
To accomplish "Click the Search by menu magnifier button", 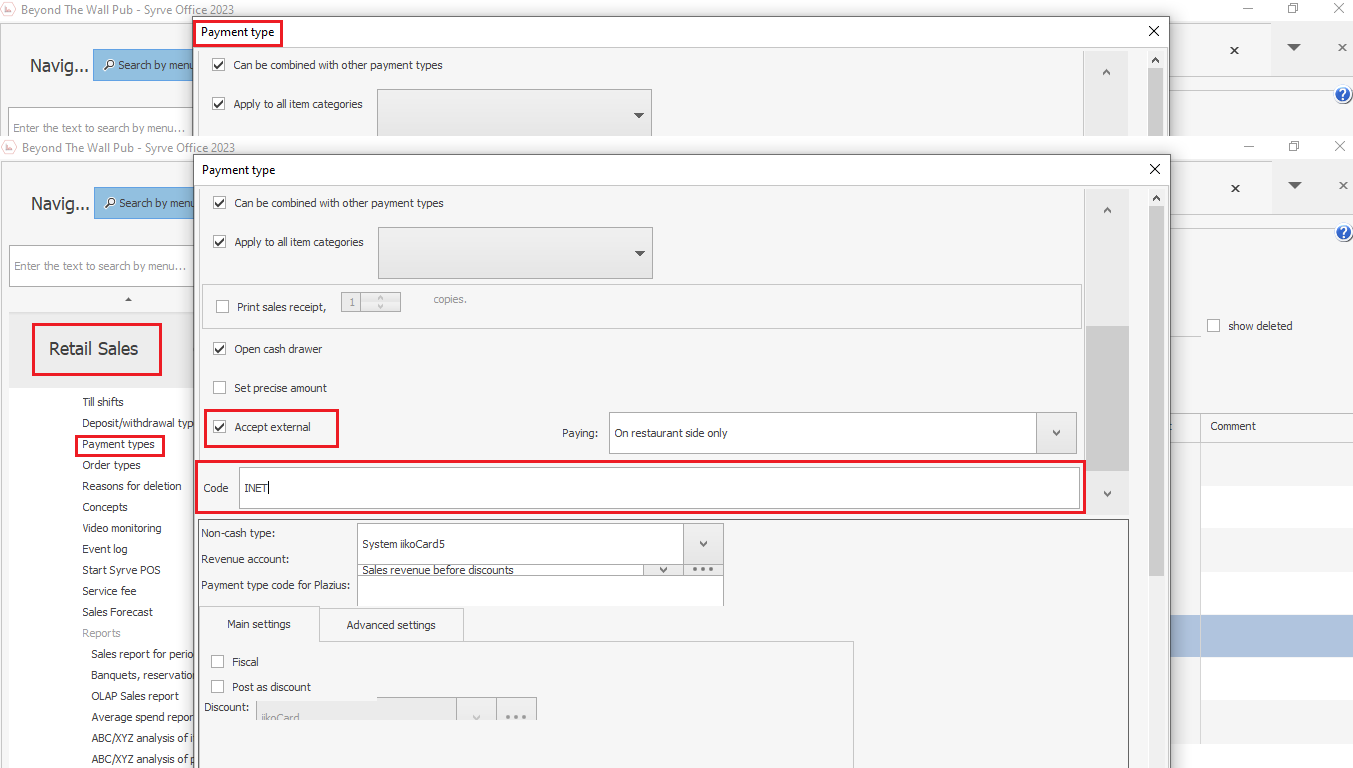I will tap(145, 203).
